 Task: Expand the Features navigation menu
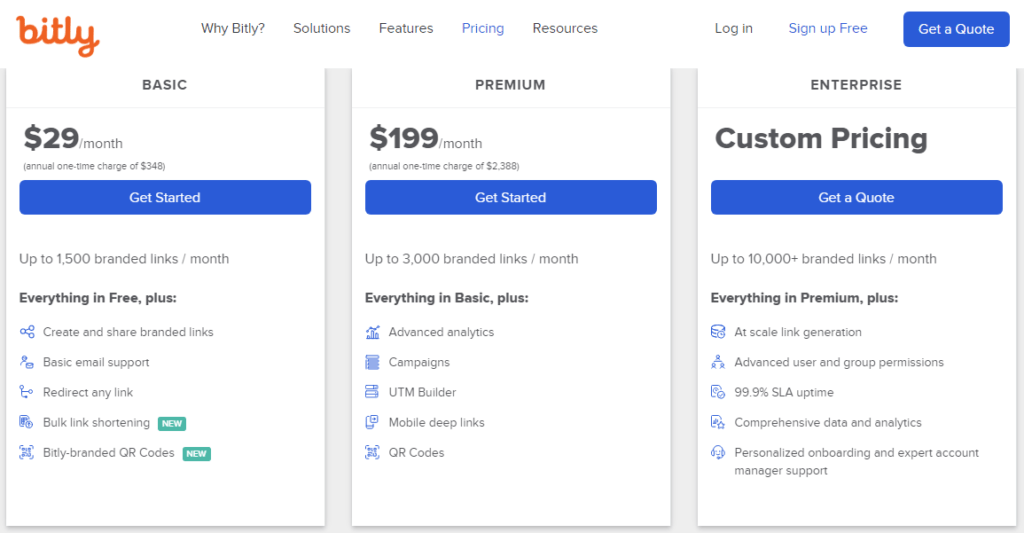pos(406,28)
